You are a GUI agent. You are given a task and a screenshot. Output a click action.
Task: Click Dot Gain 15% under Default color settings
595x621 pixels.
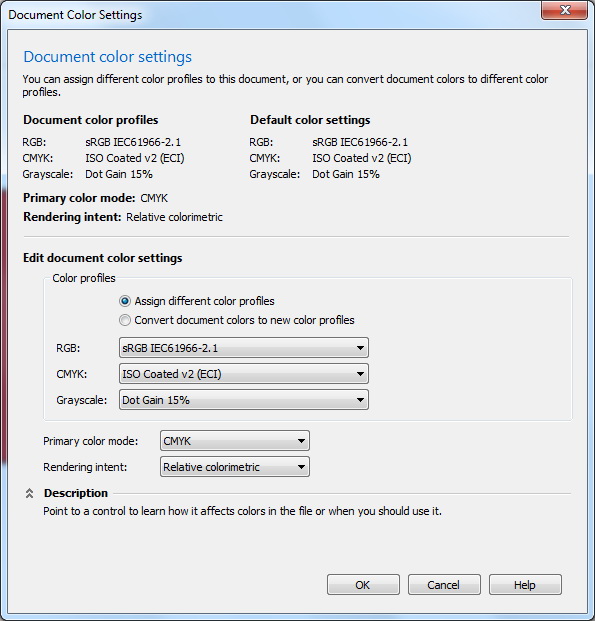click(346, 174)
